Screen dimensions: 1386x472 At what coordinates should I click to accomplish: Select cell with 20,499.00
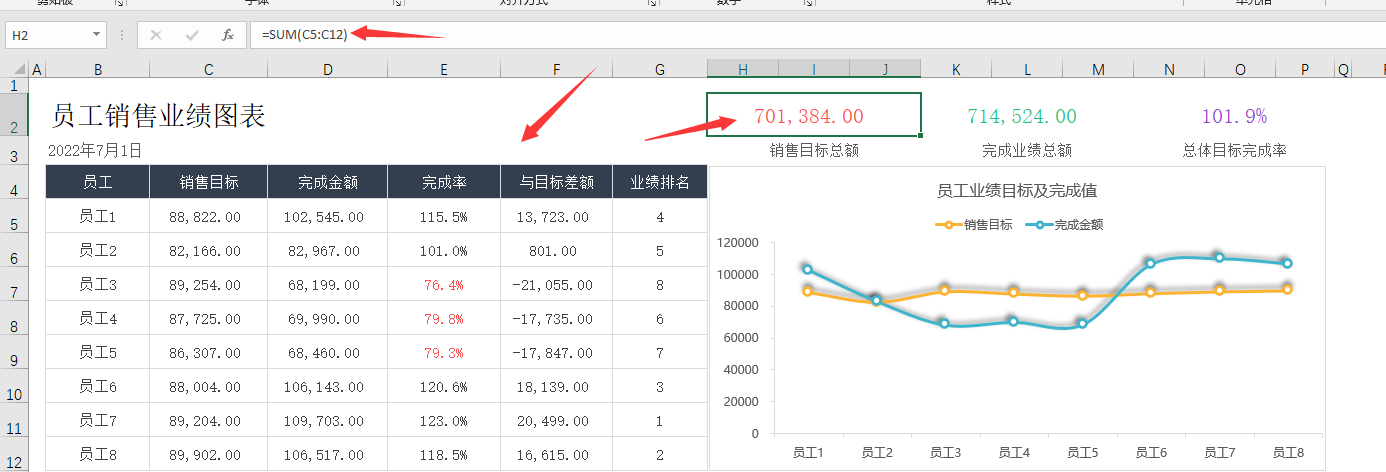click(x=556, y=421)
